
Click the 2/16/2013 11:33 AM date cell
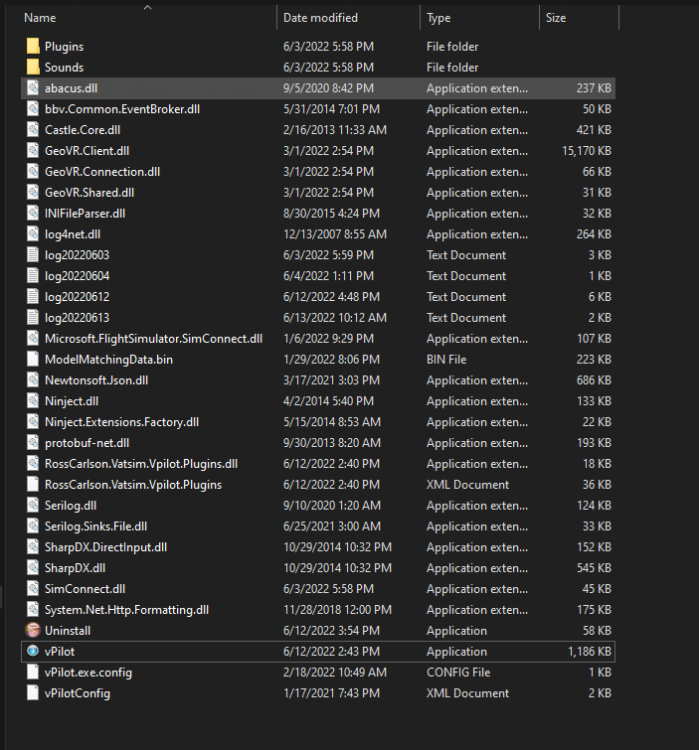[335, 130]
